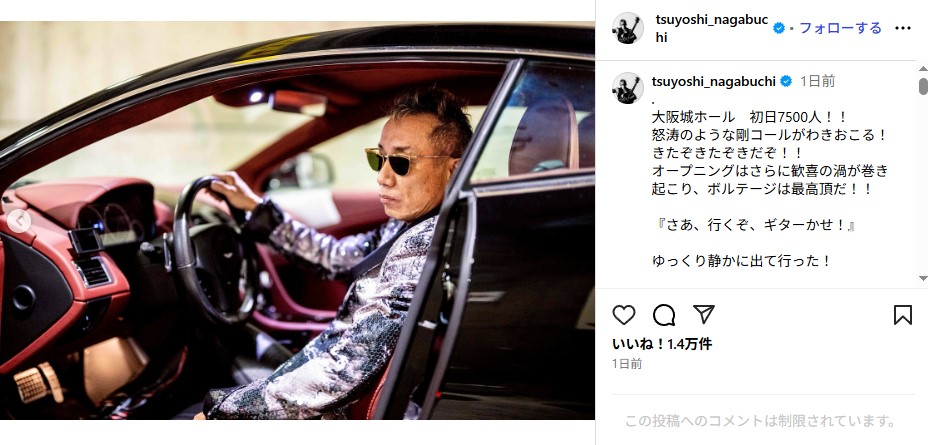The image size is (928, 445).
Task: Click the 1日前 timestamp beside caption username
Action: (x=817, y=82)
